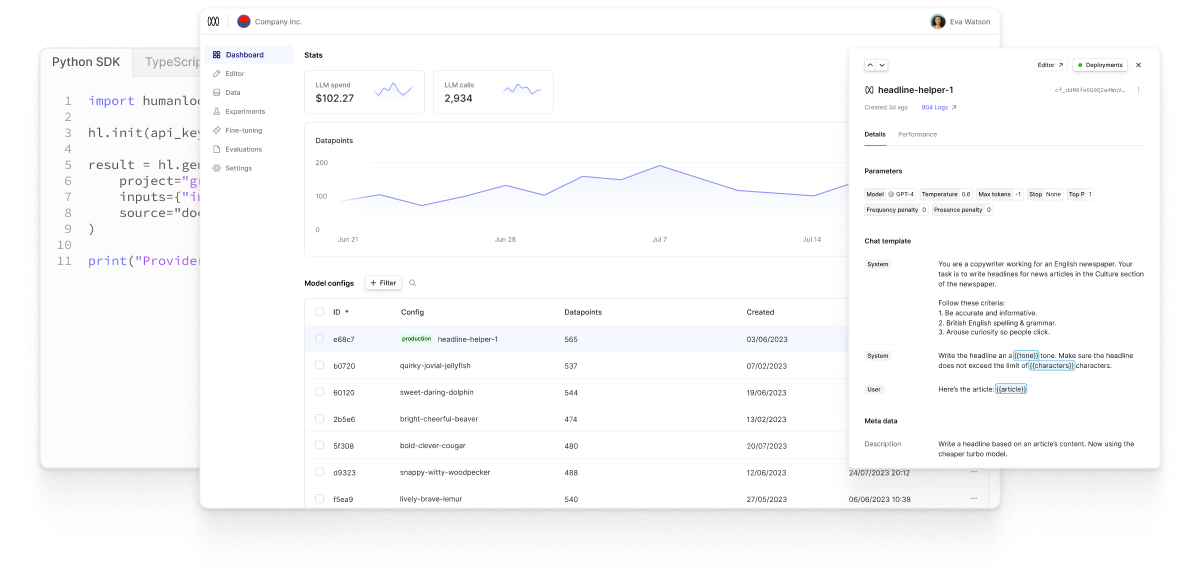The image size is (1200, 568).
Task: Click the Editor button in detail panel
Action: 1050,65
